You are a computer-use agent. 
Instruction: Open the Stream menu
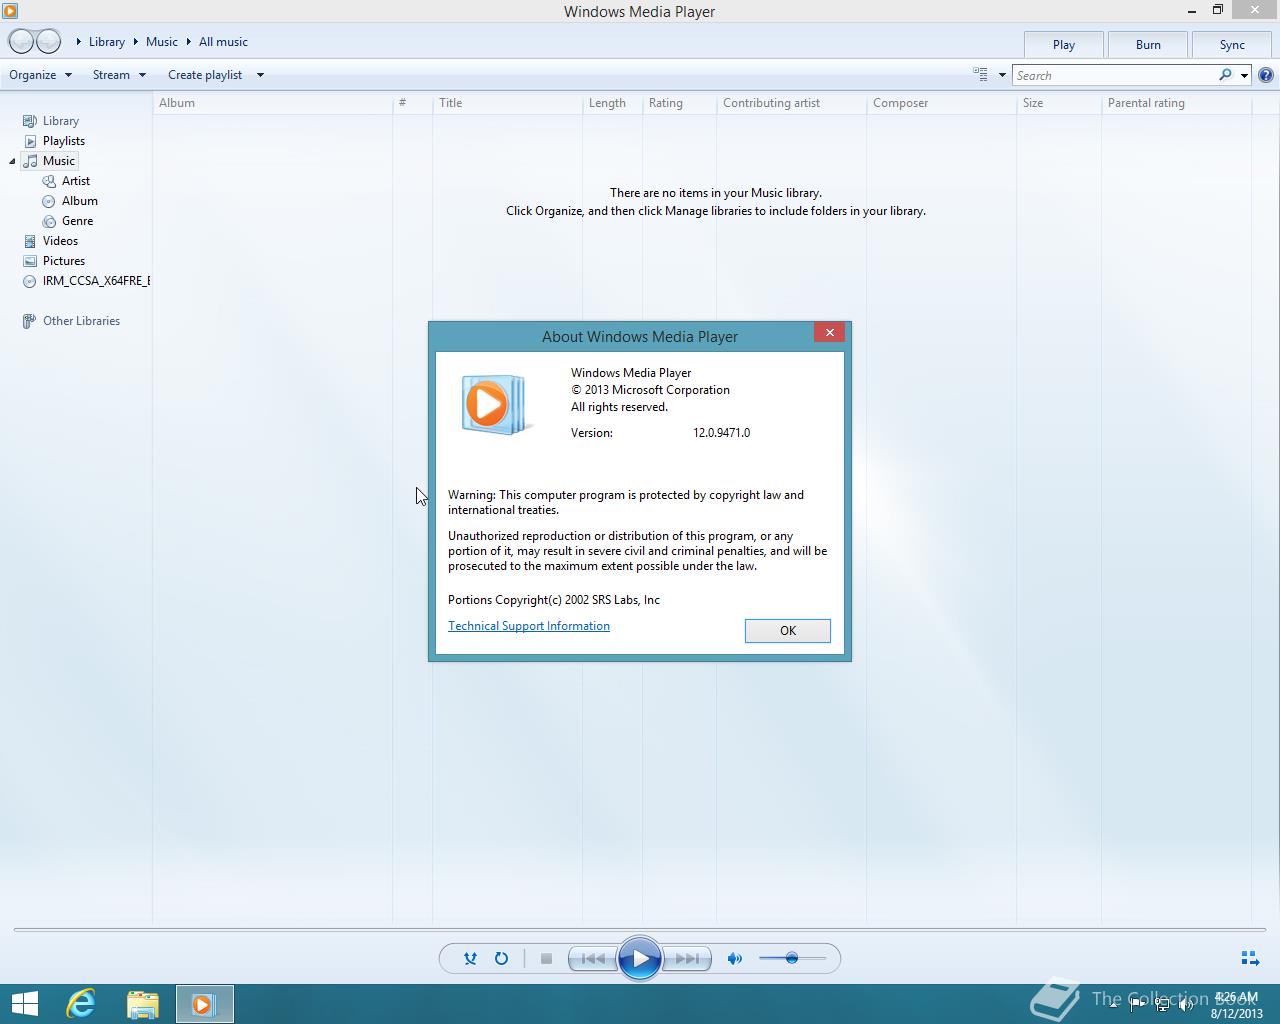[x=119, y=75]
